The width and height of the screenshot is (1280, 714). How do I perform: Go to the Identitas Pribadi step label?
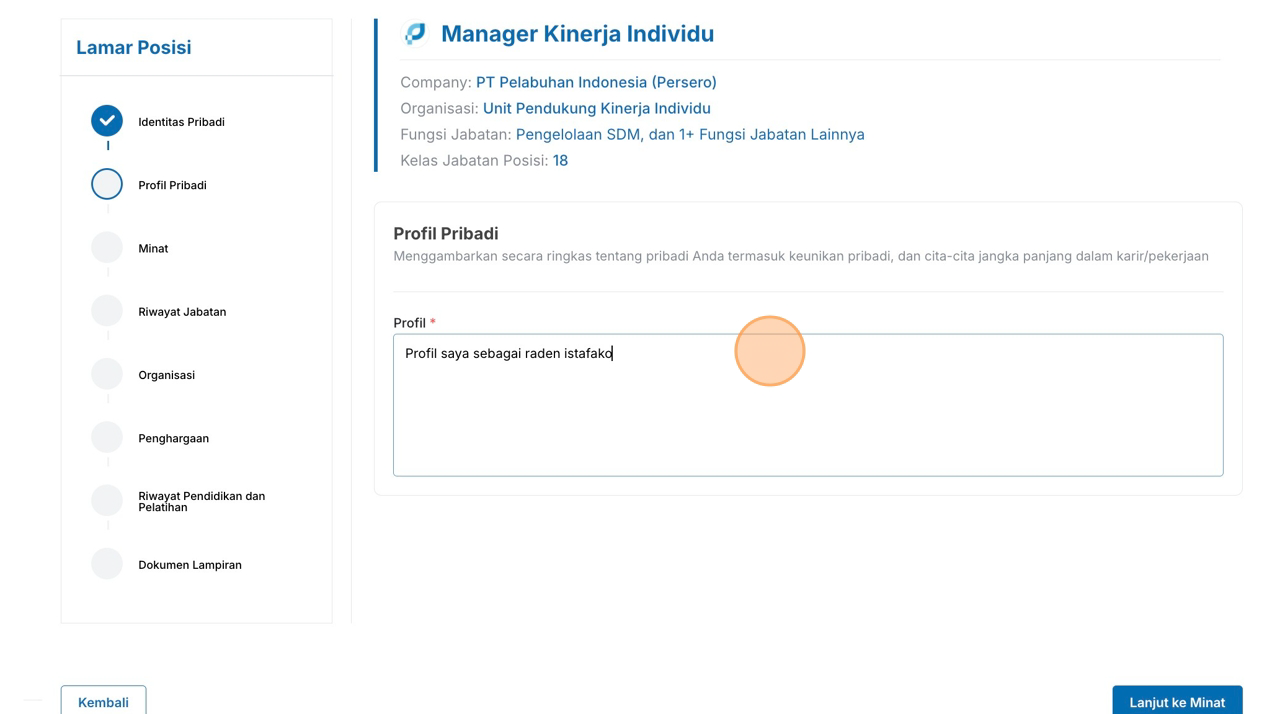[181, 122]
